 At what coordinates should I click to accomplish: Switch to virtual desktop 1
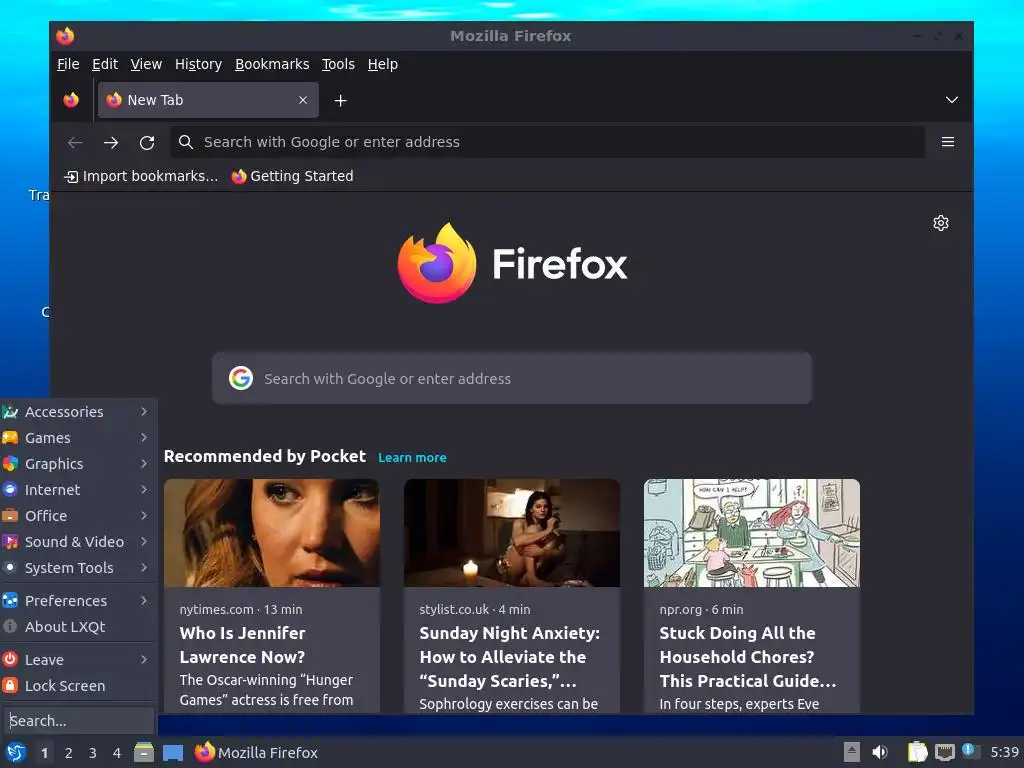click(44, 753)
